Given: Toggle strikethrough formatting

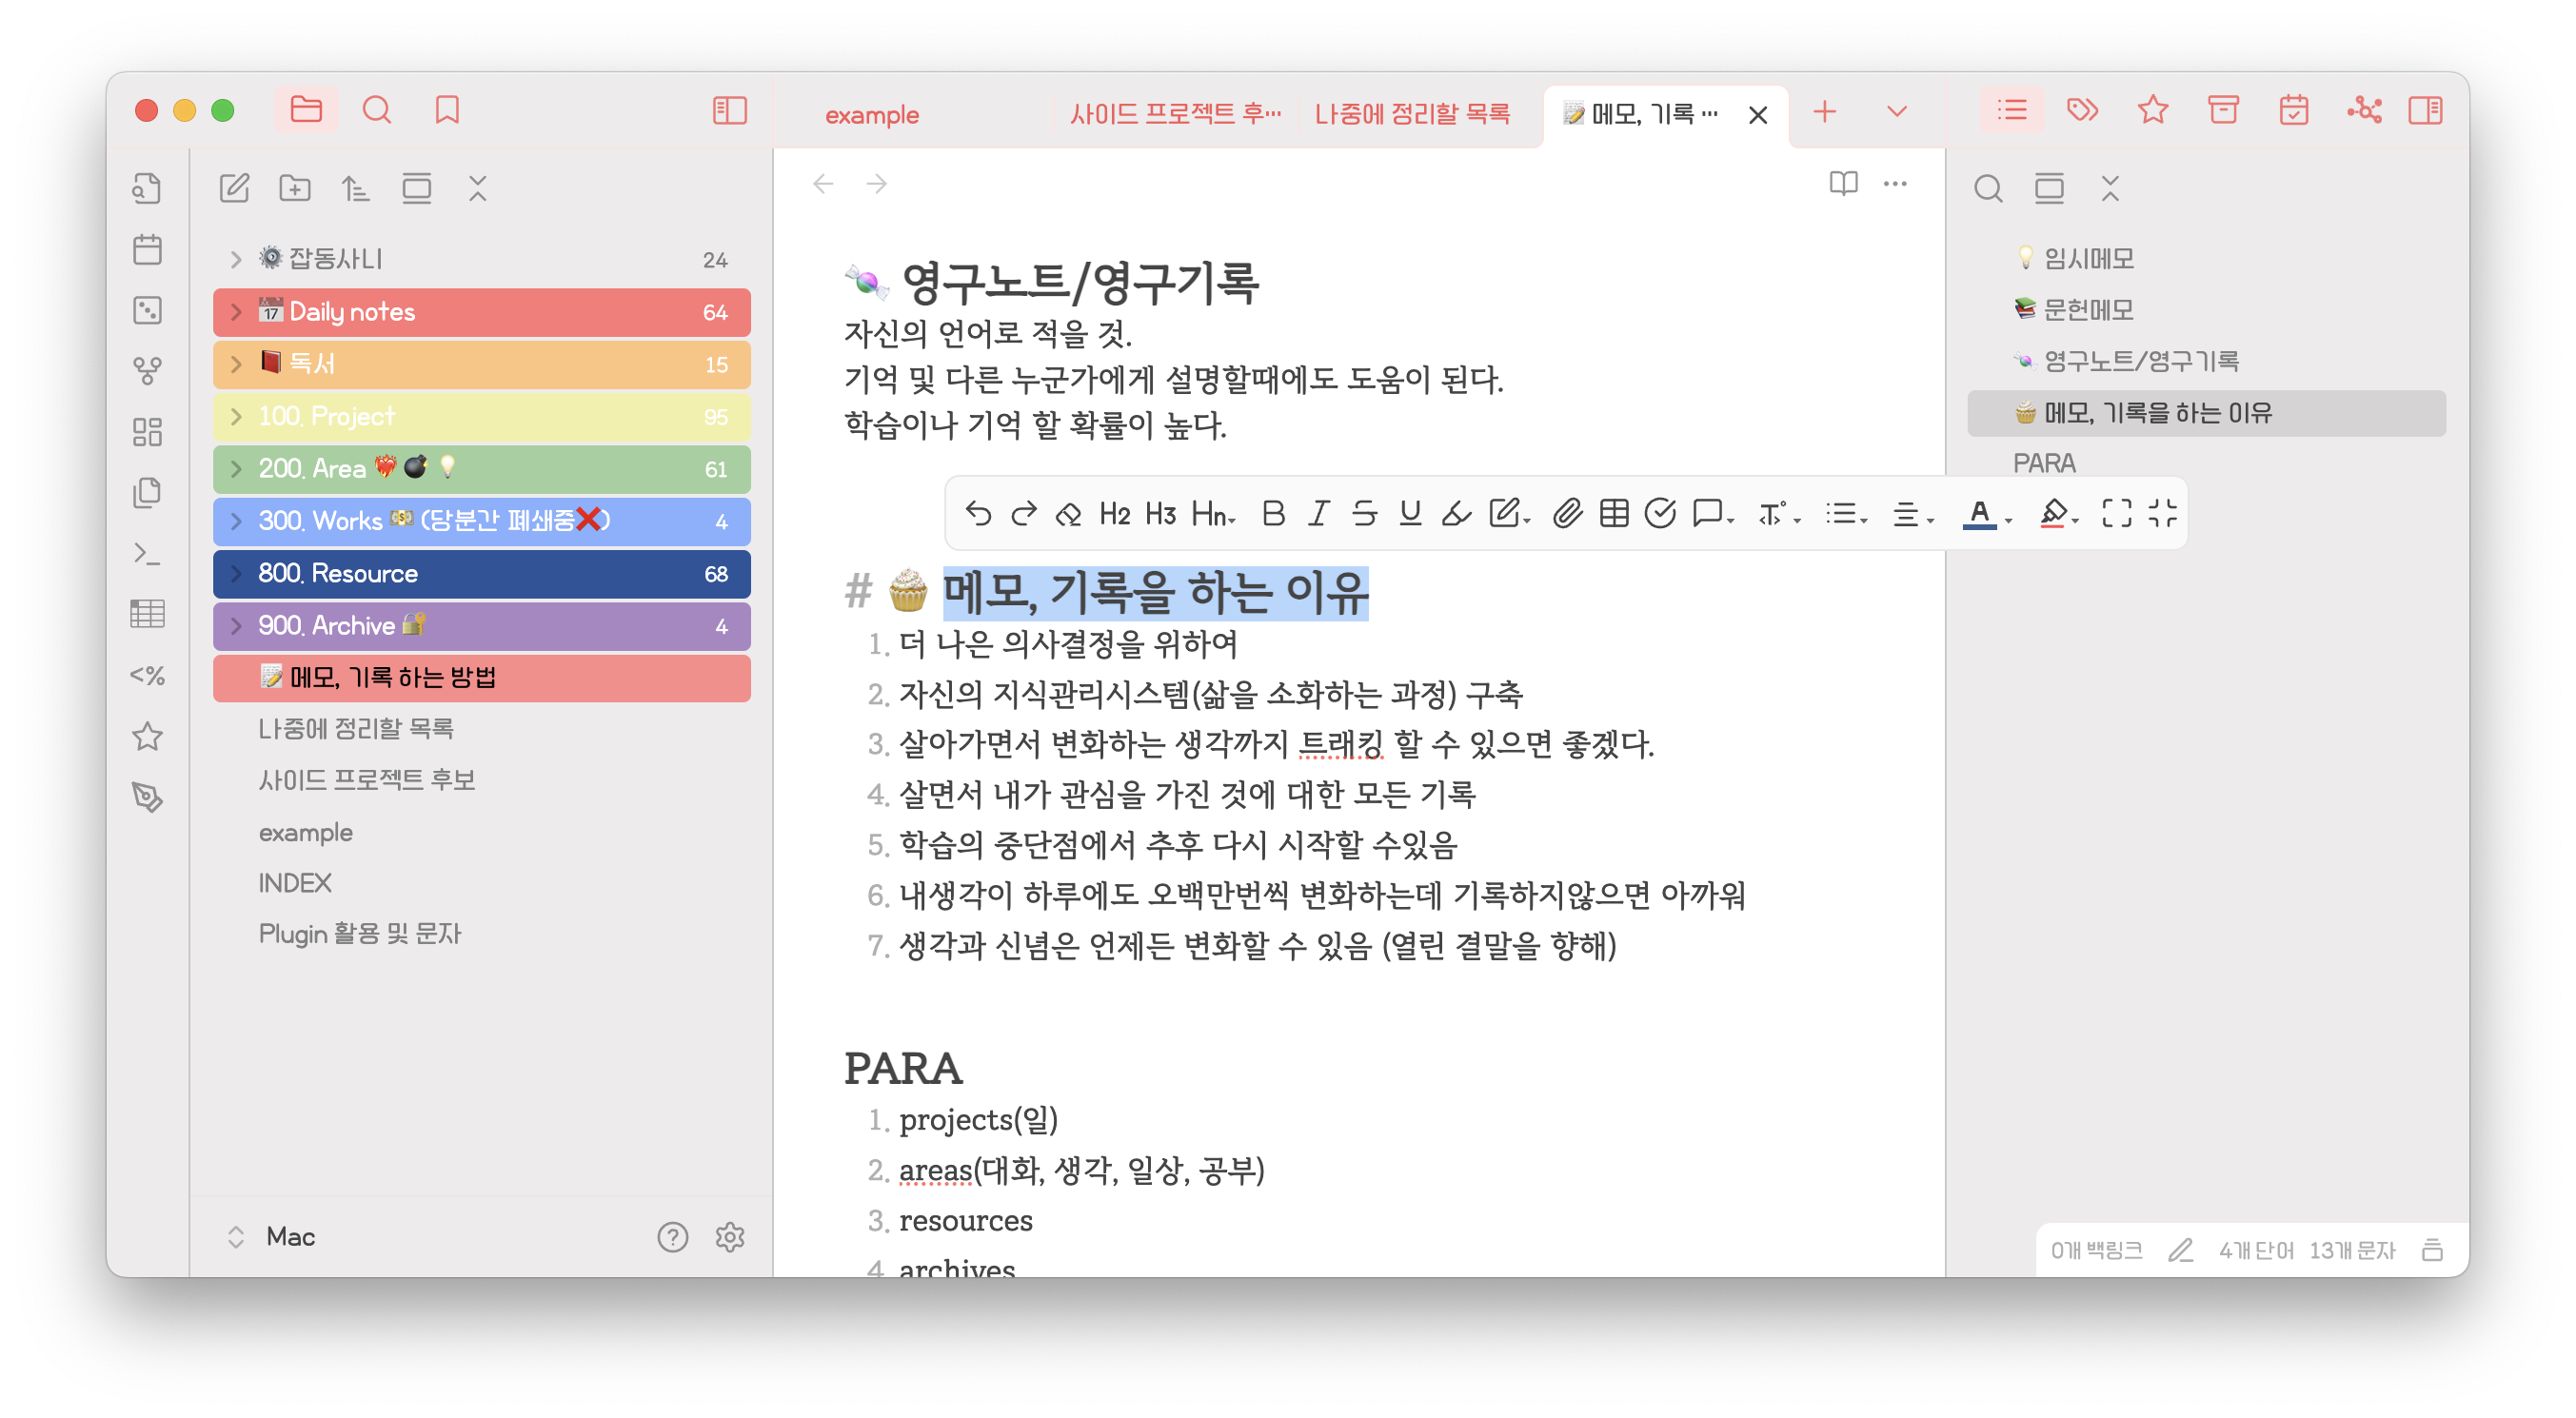Looking at the screenshot, I should tap(1364, 514).
